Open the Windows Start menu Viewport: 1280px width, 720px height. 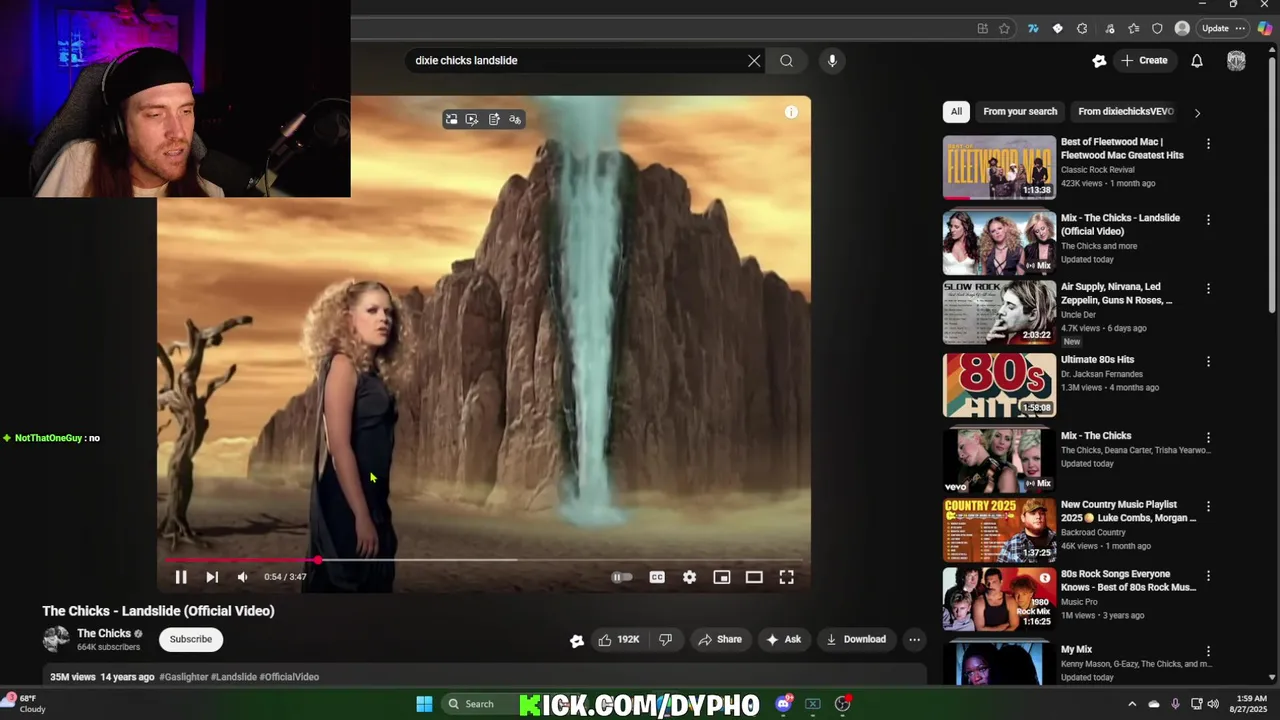click(x=424, y=704)
